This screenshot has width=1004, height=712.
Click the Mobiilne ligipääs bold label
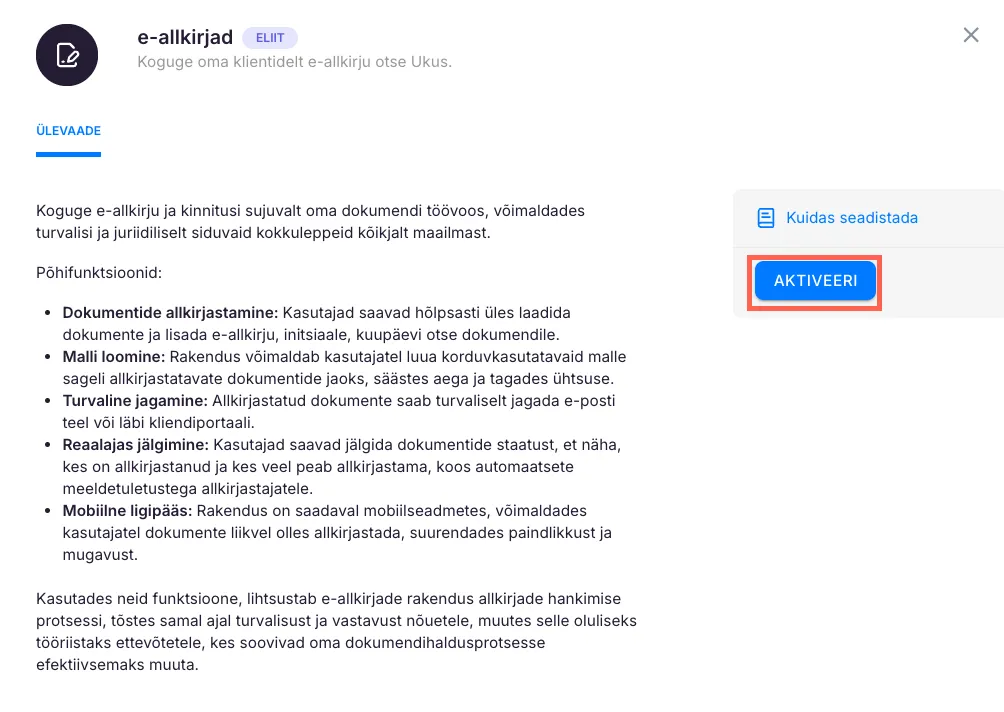(x=127, y=511)
